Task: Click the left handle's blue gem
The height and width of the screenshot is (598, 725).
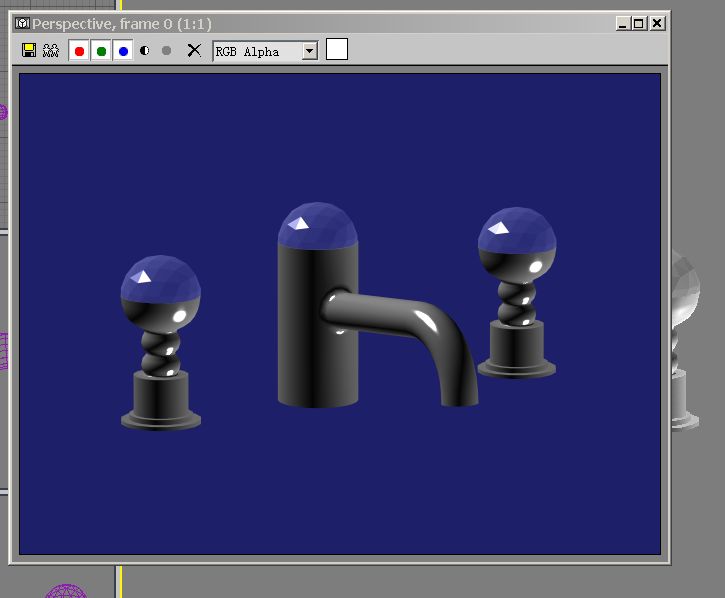Action: (159, 281)
